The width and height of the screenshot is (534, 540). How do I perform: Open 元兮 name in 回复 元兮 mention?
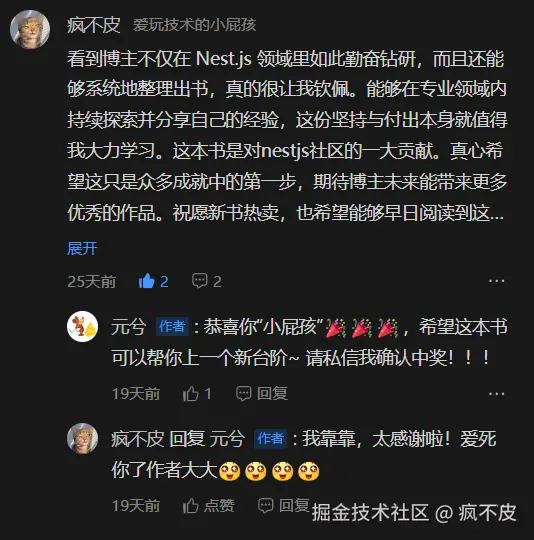[x=227, y=439]
